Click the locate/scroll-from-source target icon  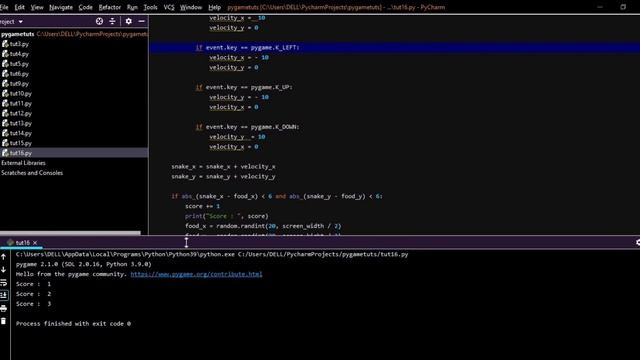99,21
